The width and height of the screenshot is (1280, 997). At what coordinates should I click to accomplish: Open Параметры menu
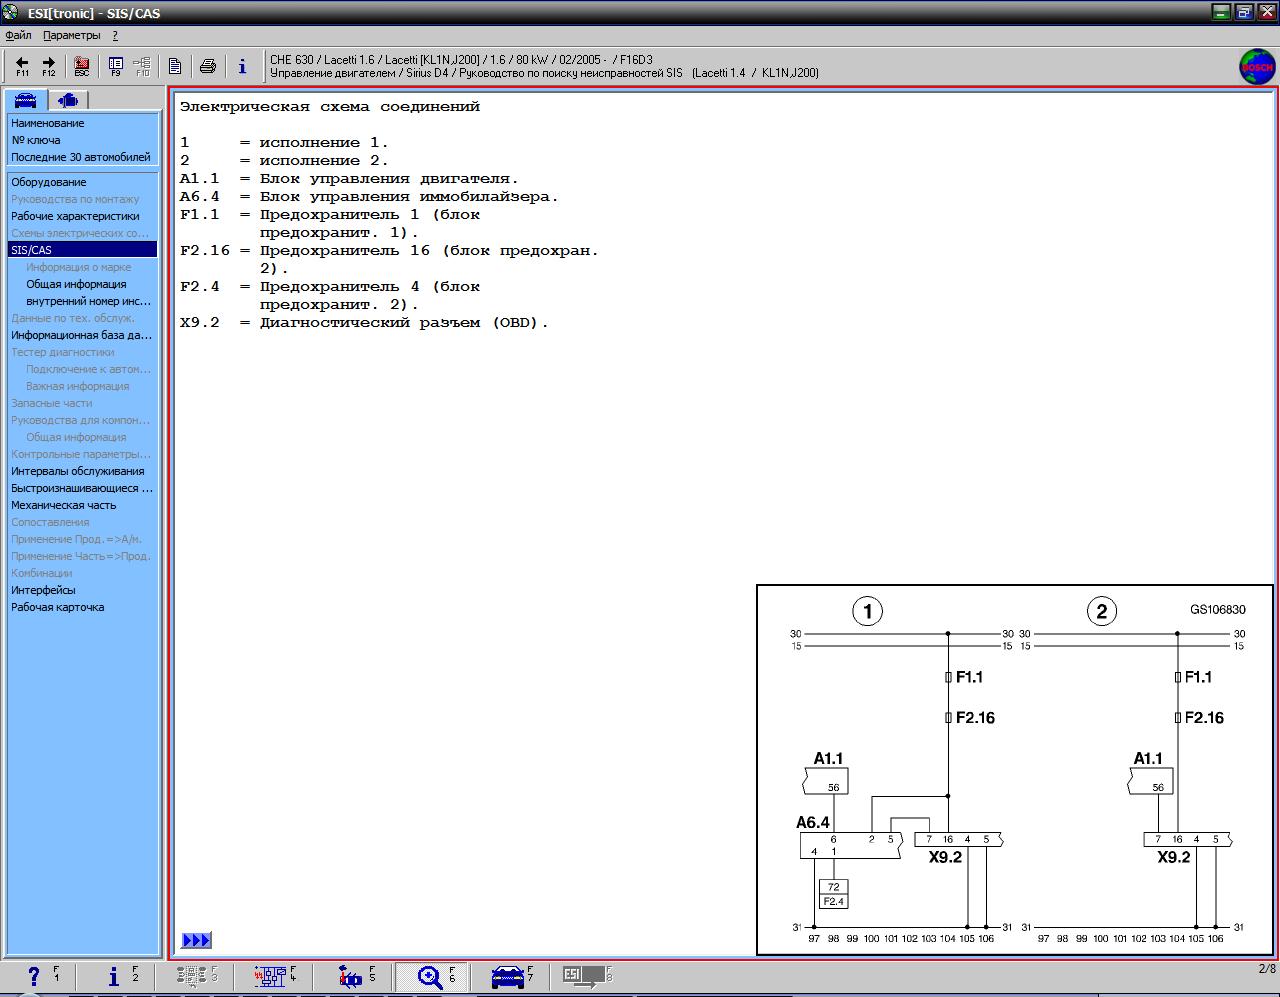pos(72,35)
